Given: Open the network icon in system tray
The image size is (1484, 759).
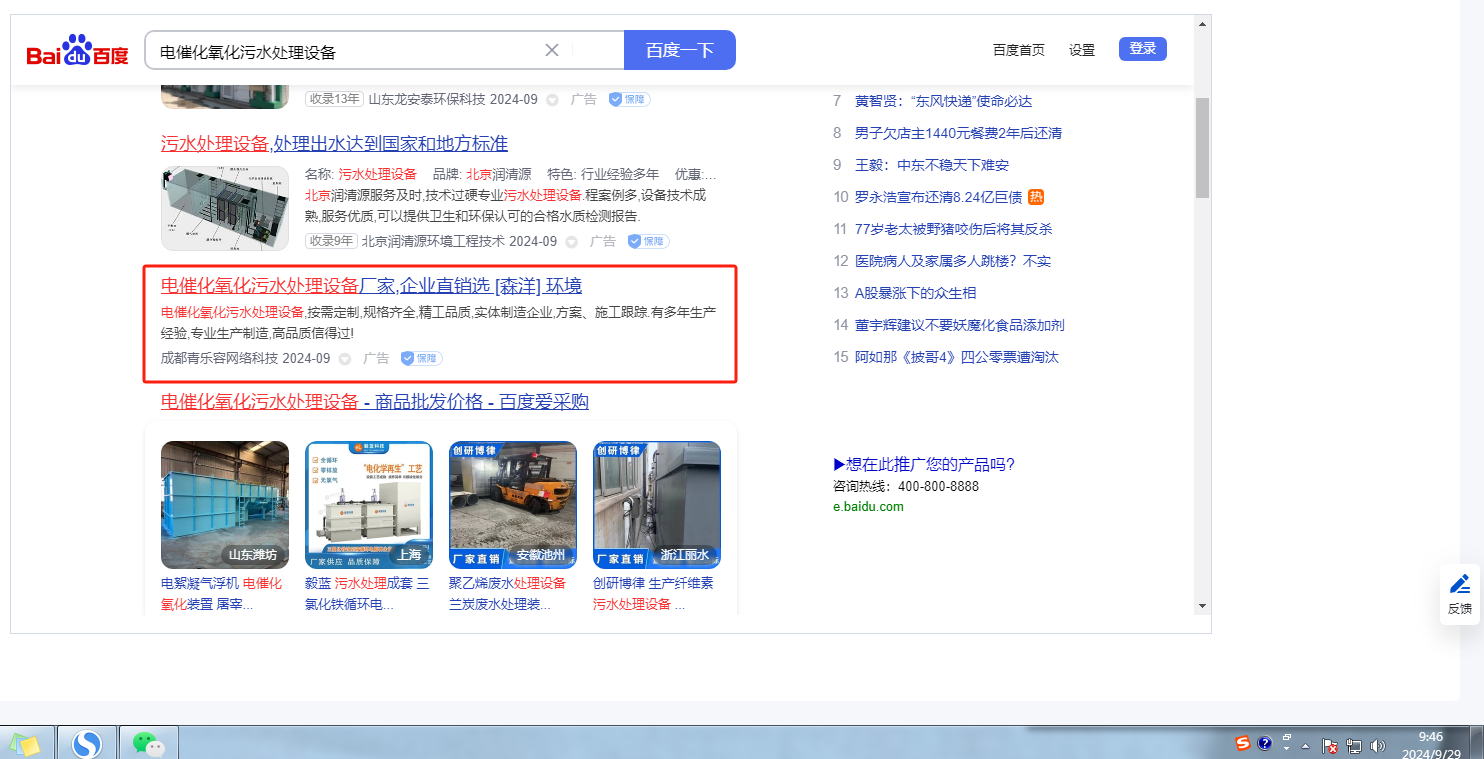Looking at the screenshot, I should click(x=1355, y=745).
